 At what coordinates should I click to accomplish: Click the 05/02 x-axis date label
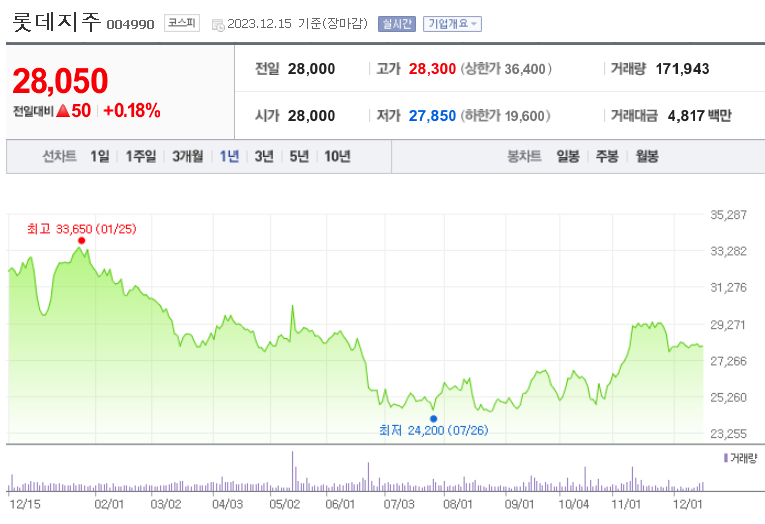[x=284, y=504]
